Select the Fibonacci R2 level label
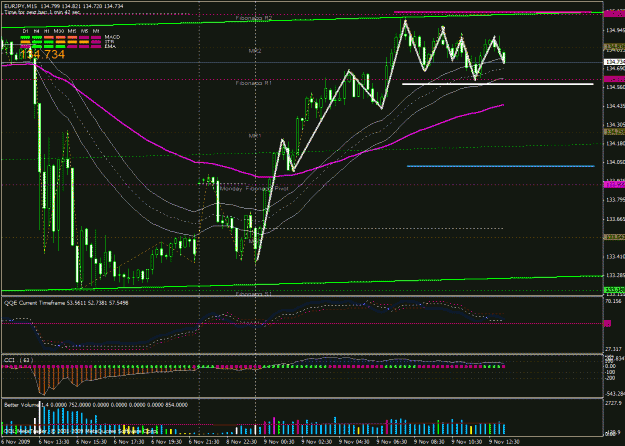This screenshot has width=625, height=446. [254, 18]
